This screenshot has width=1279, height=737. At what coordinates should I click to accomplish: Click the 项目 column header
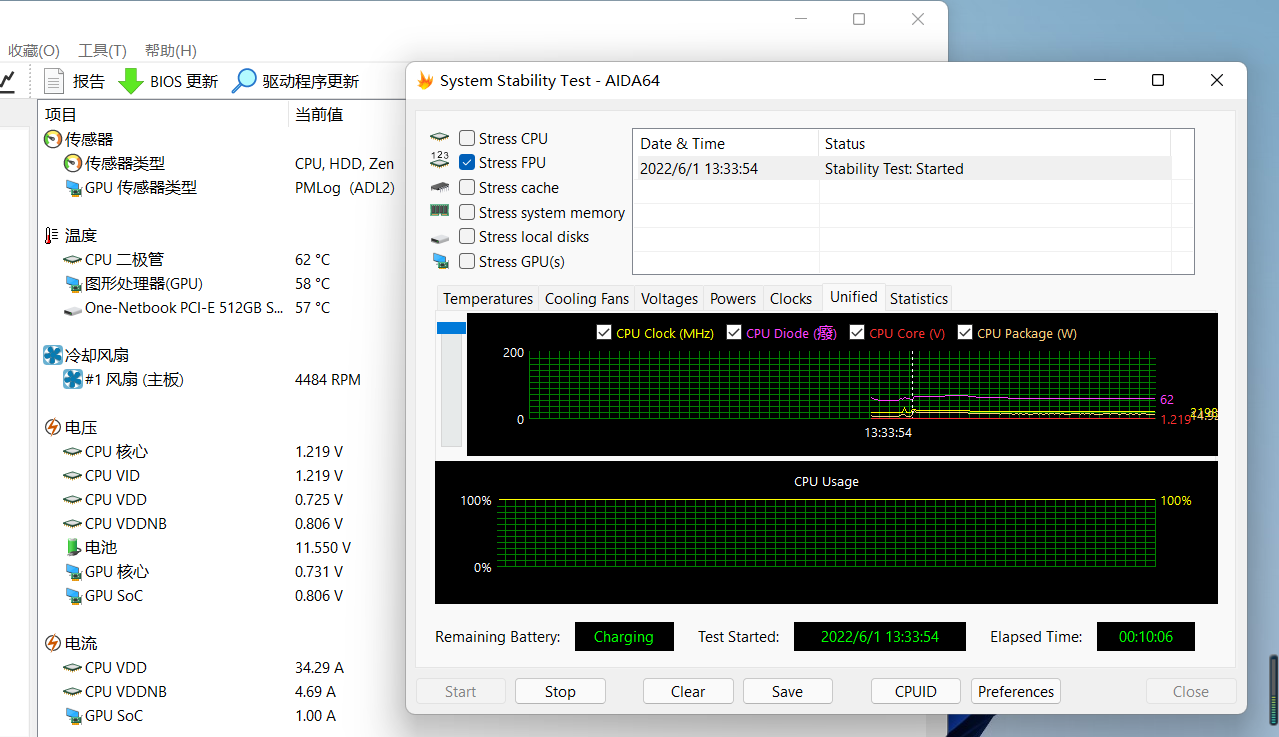coord(163,114)
